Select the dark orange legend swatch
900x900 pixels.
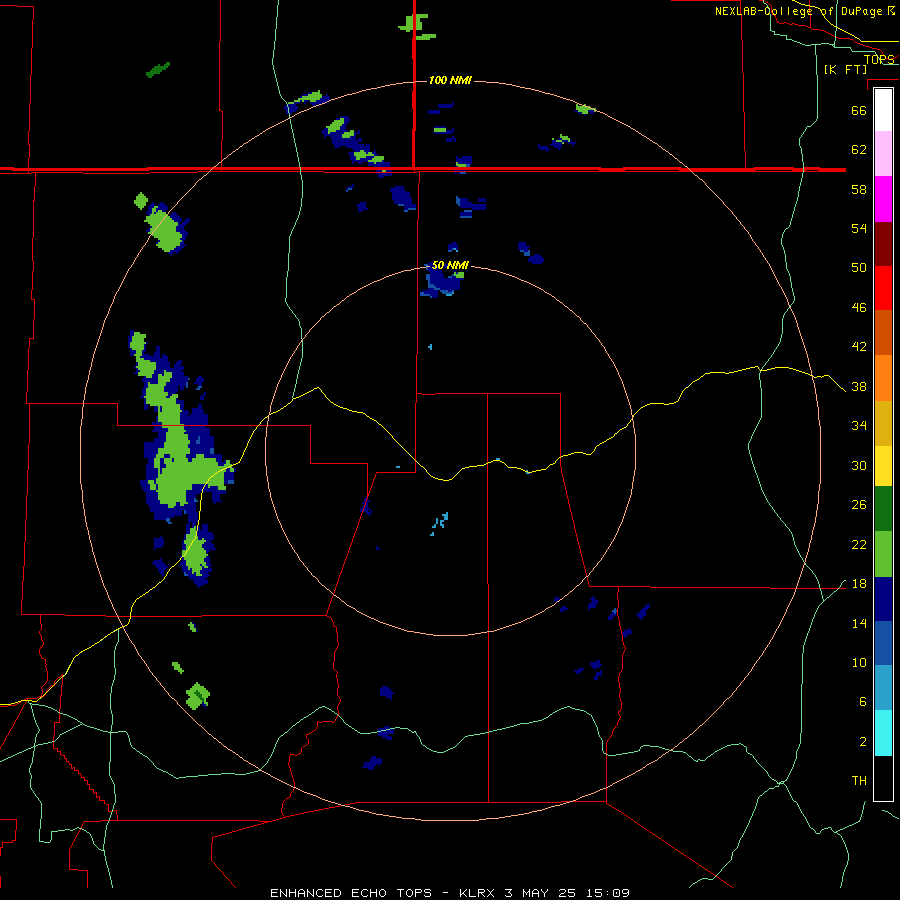pos(883,332)
